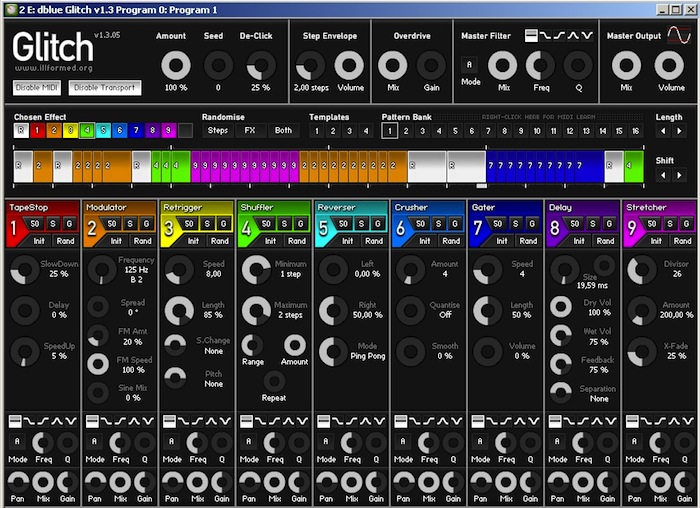This screenshot has width=700, height=508.
Task: Load Template 2
Action: click(333, 131)
